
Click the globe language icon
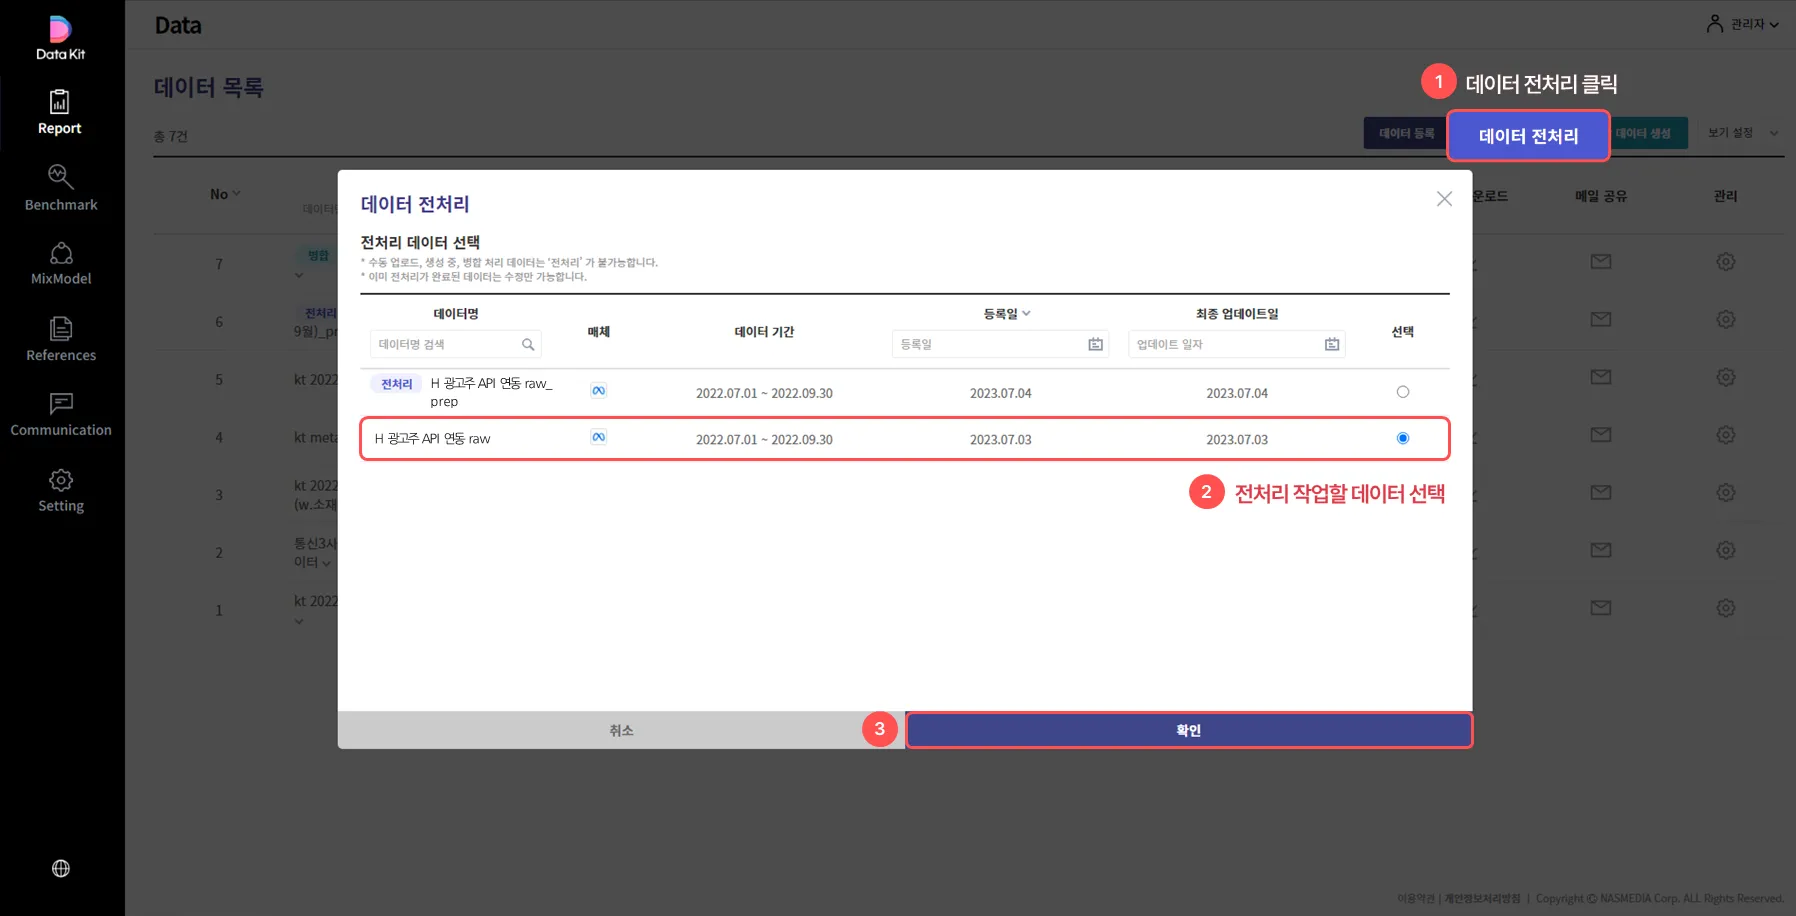point(61,868)
